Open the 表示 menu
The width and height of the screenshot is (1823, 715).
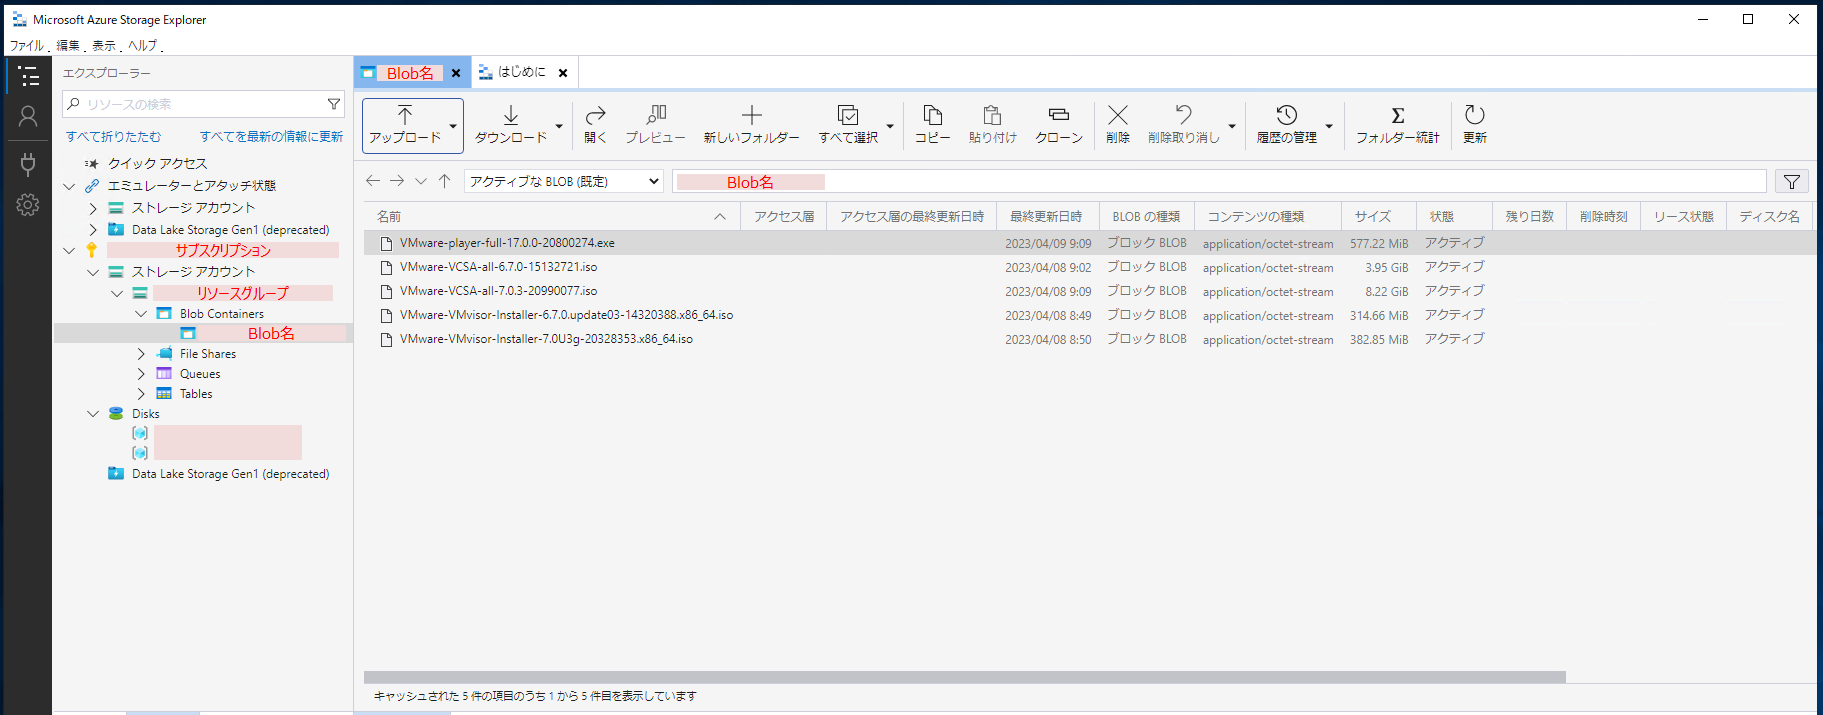(104, 45)
